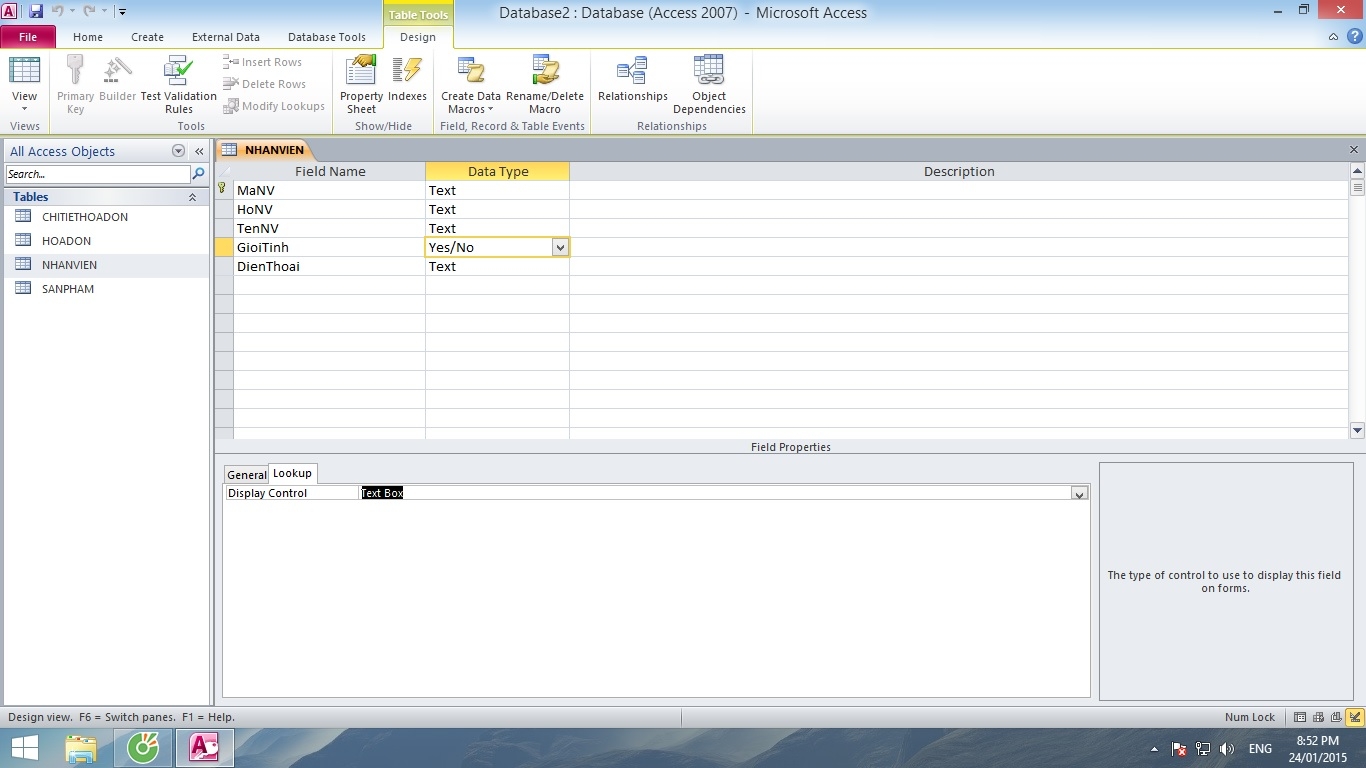
Task: Click the Rename/Delete Macro icon
Action: pyautogui.click(x=545, y=84)
